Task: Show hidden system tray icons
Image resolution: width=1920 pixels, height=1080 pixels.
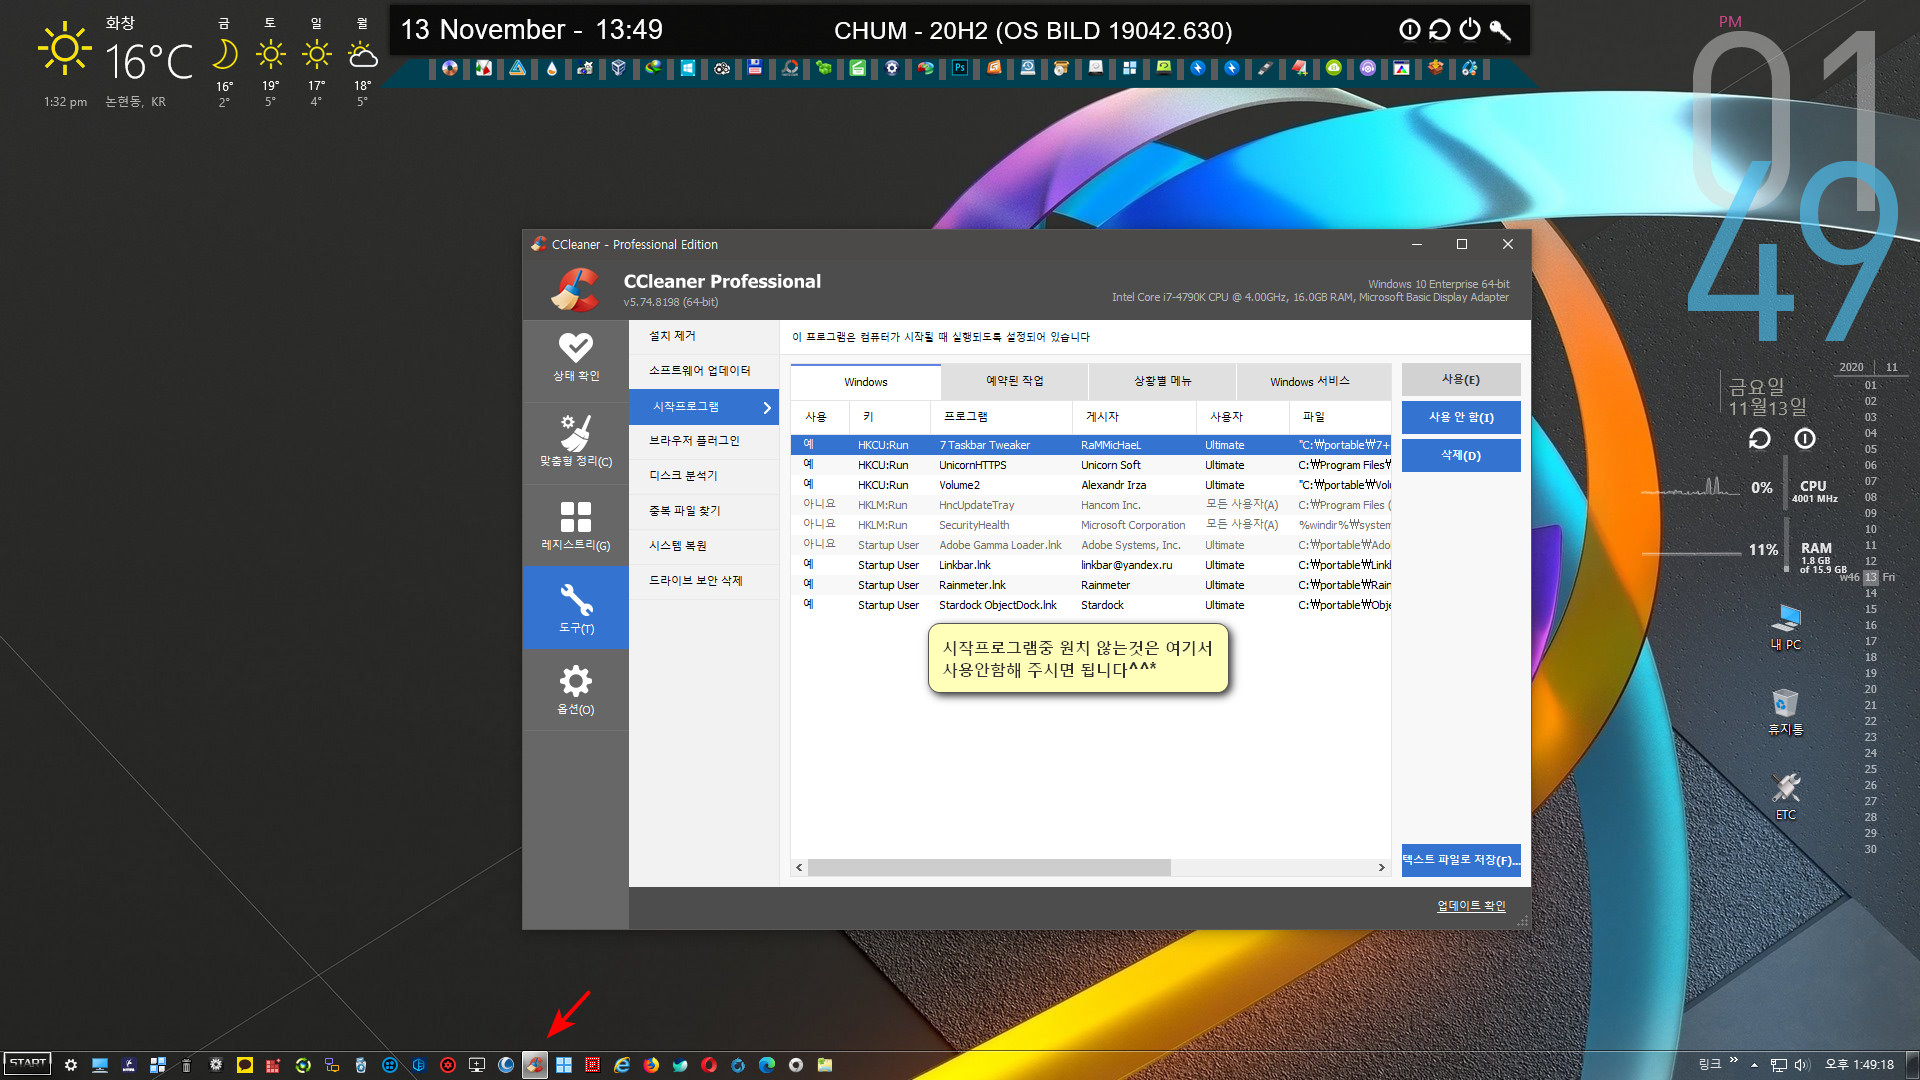Action: click(1754, 1065)
